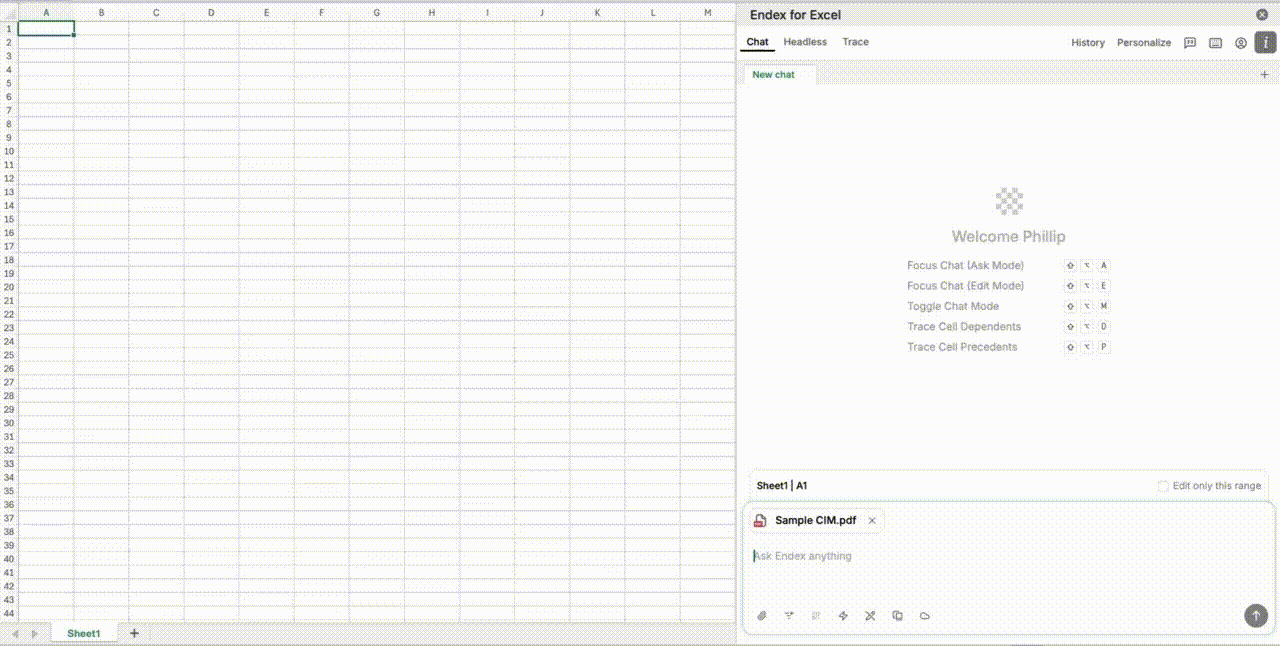Enable the 'Edit only this range' checkbox
This screenshot has height=646, width=1280.
click(x=1163, y=486)
